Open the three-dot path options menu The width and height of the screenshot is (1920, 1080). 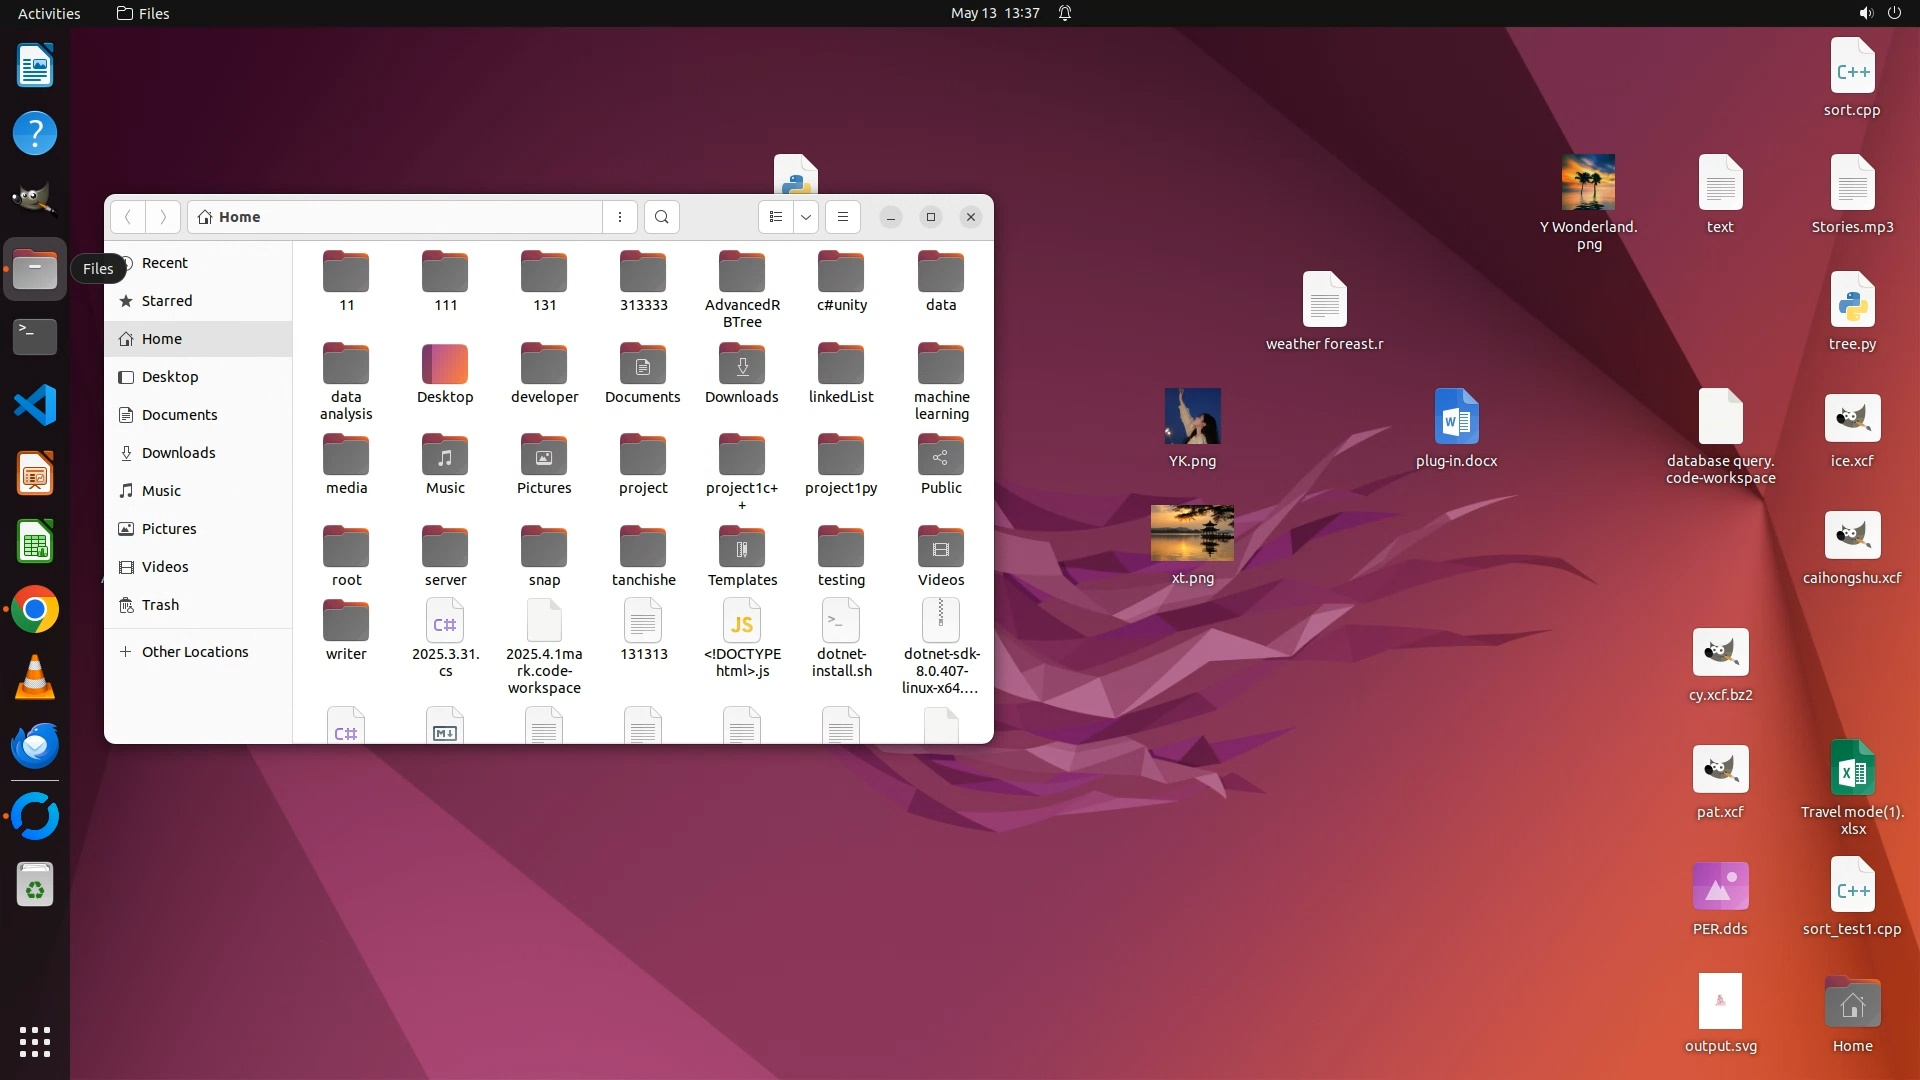(x=620, y=217)
